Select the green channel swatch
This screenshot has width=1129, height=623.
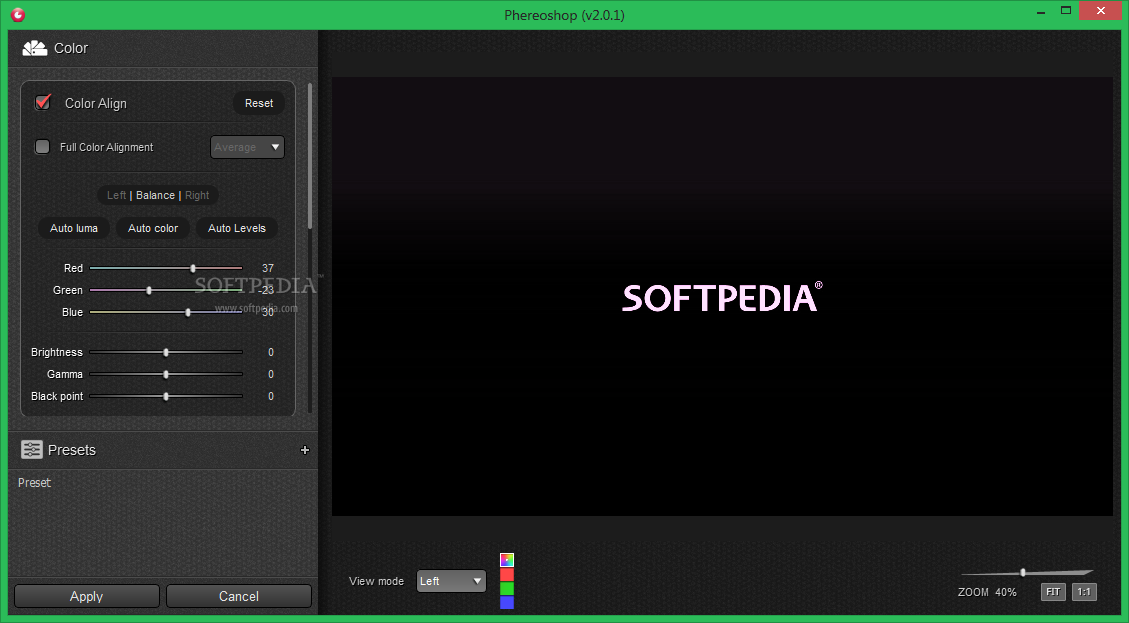[x=507, y=588]
